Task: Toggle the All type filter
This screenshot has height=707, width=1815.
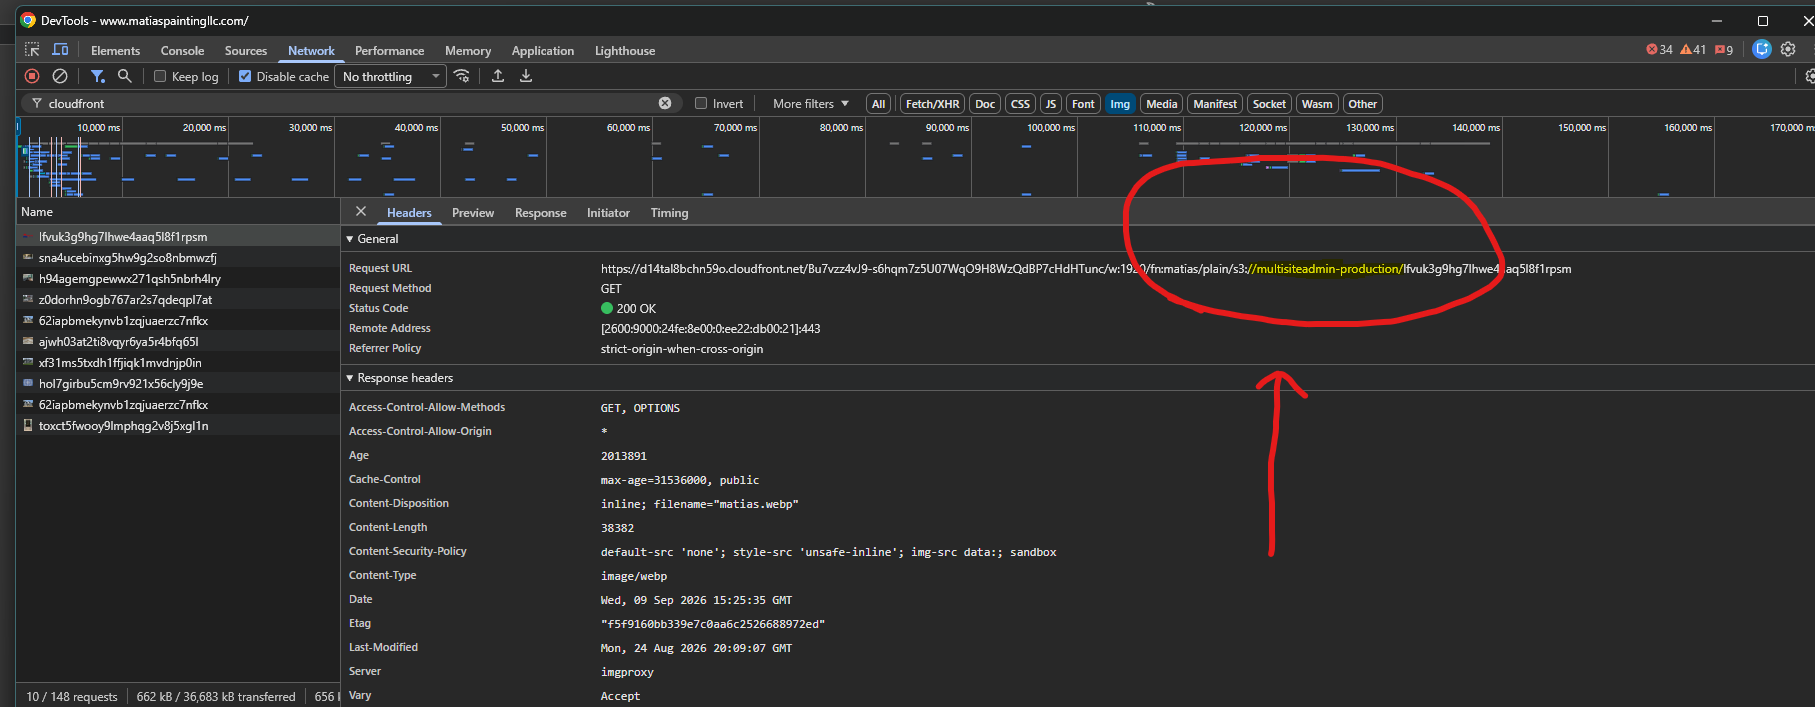Action: coord(878,104)
